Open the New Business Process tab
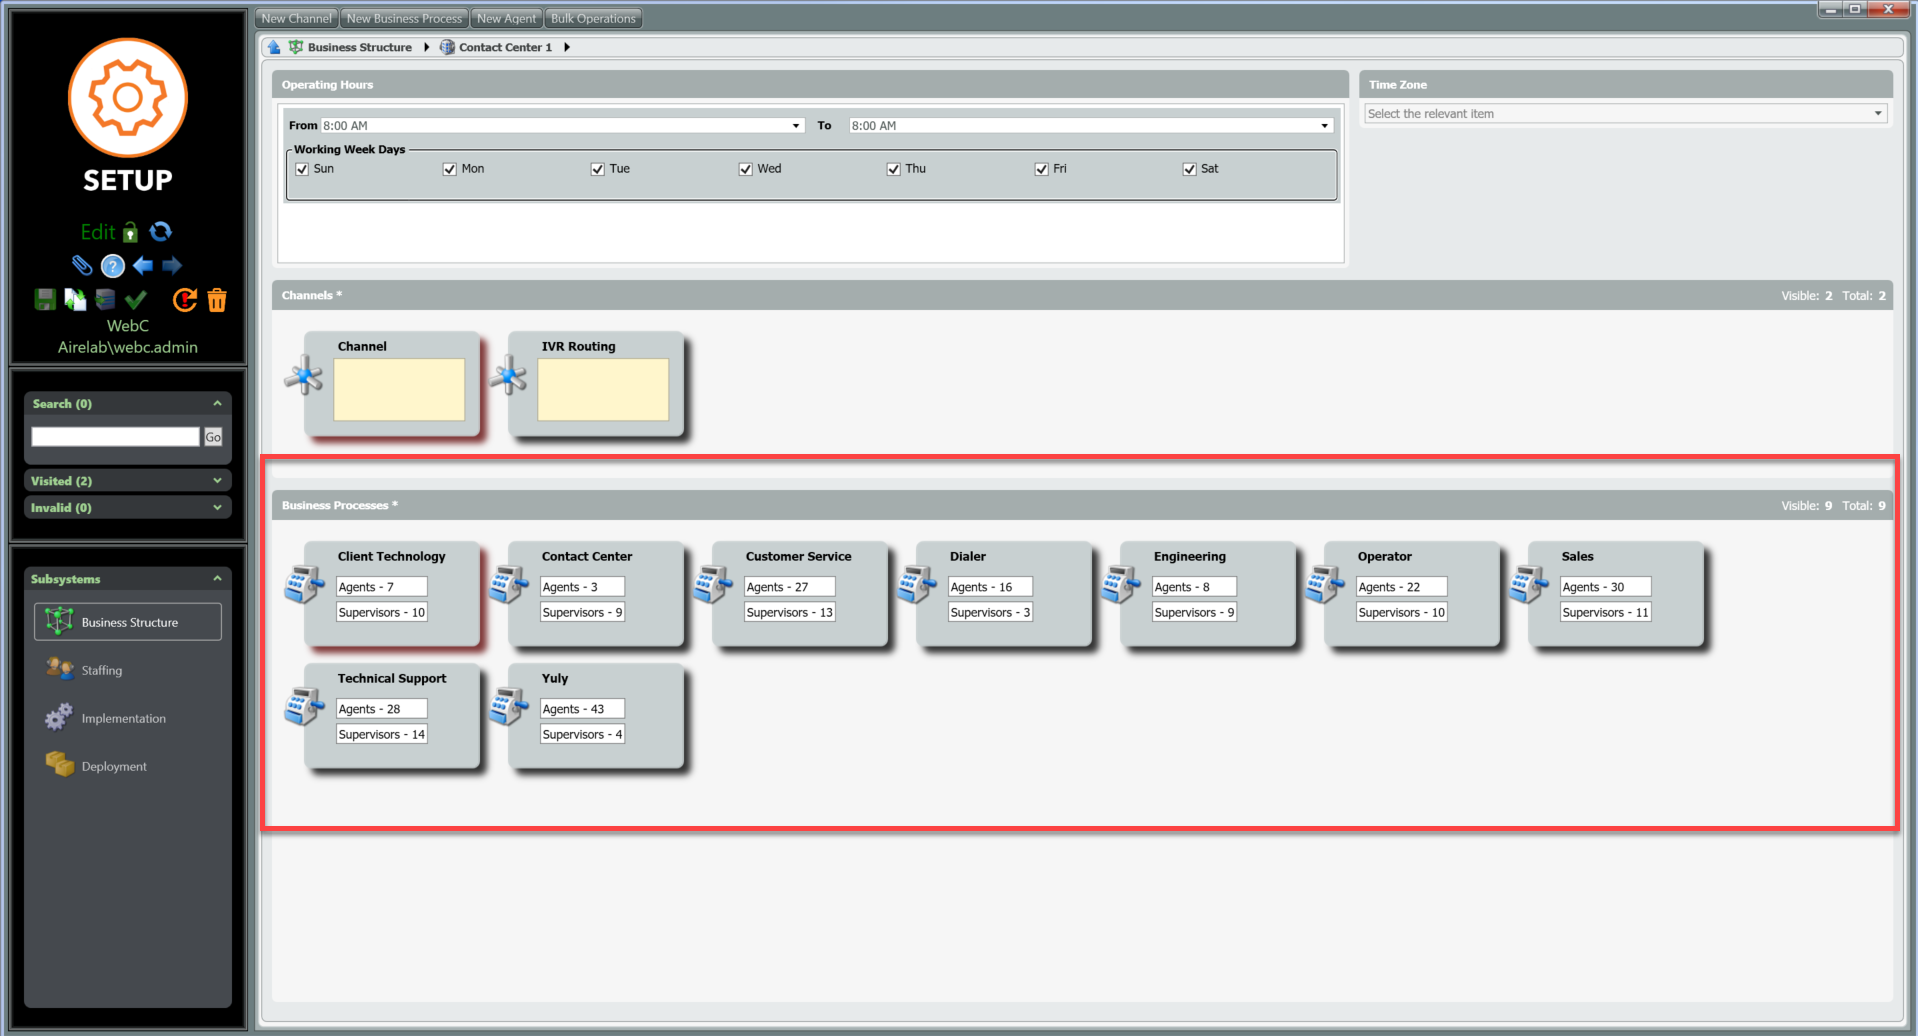Viewport: 1918px width, 1036px height. pyautogui.click(x=404, y=18)
